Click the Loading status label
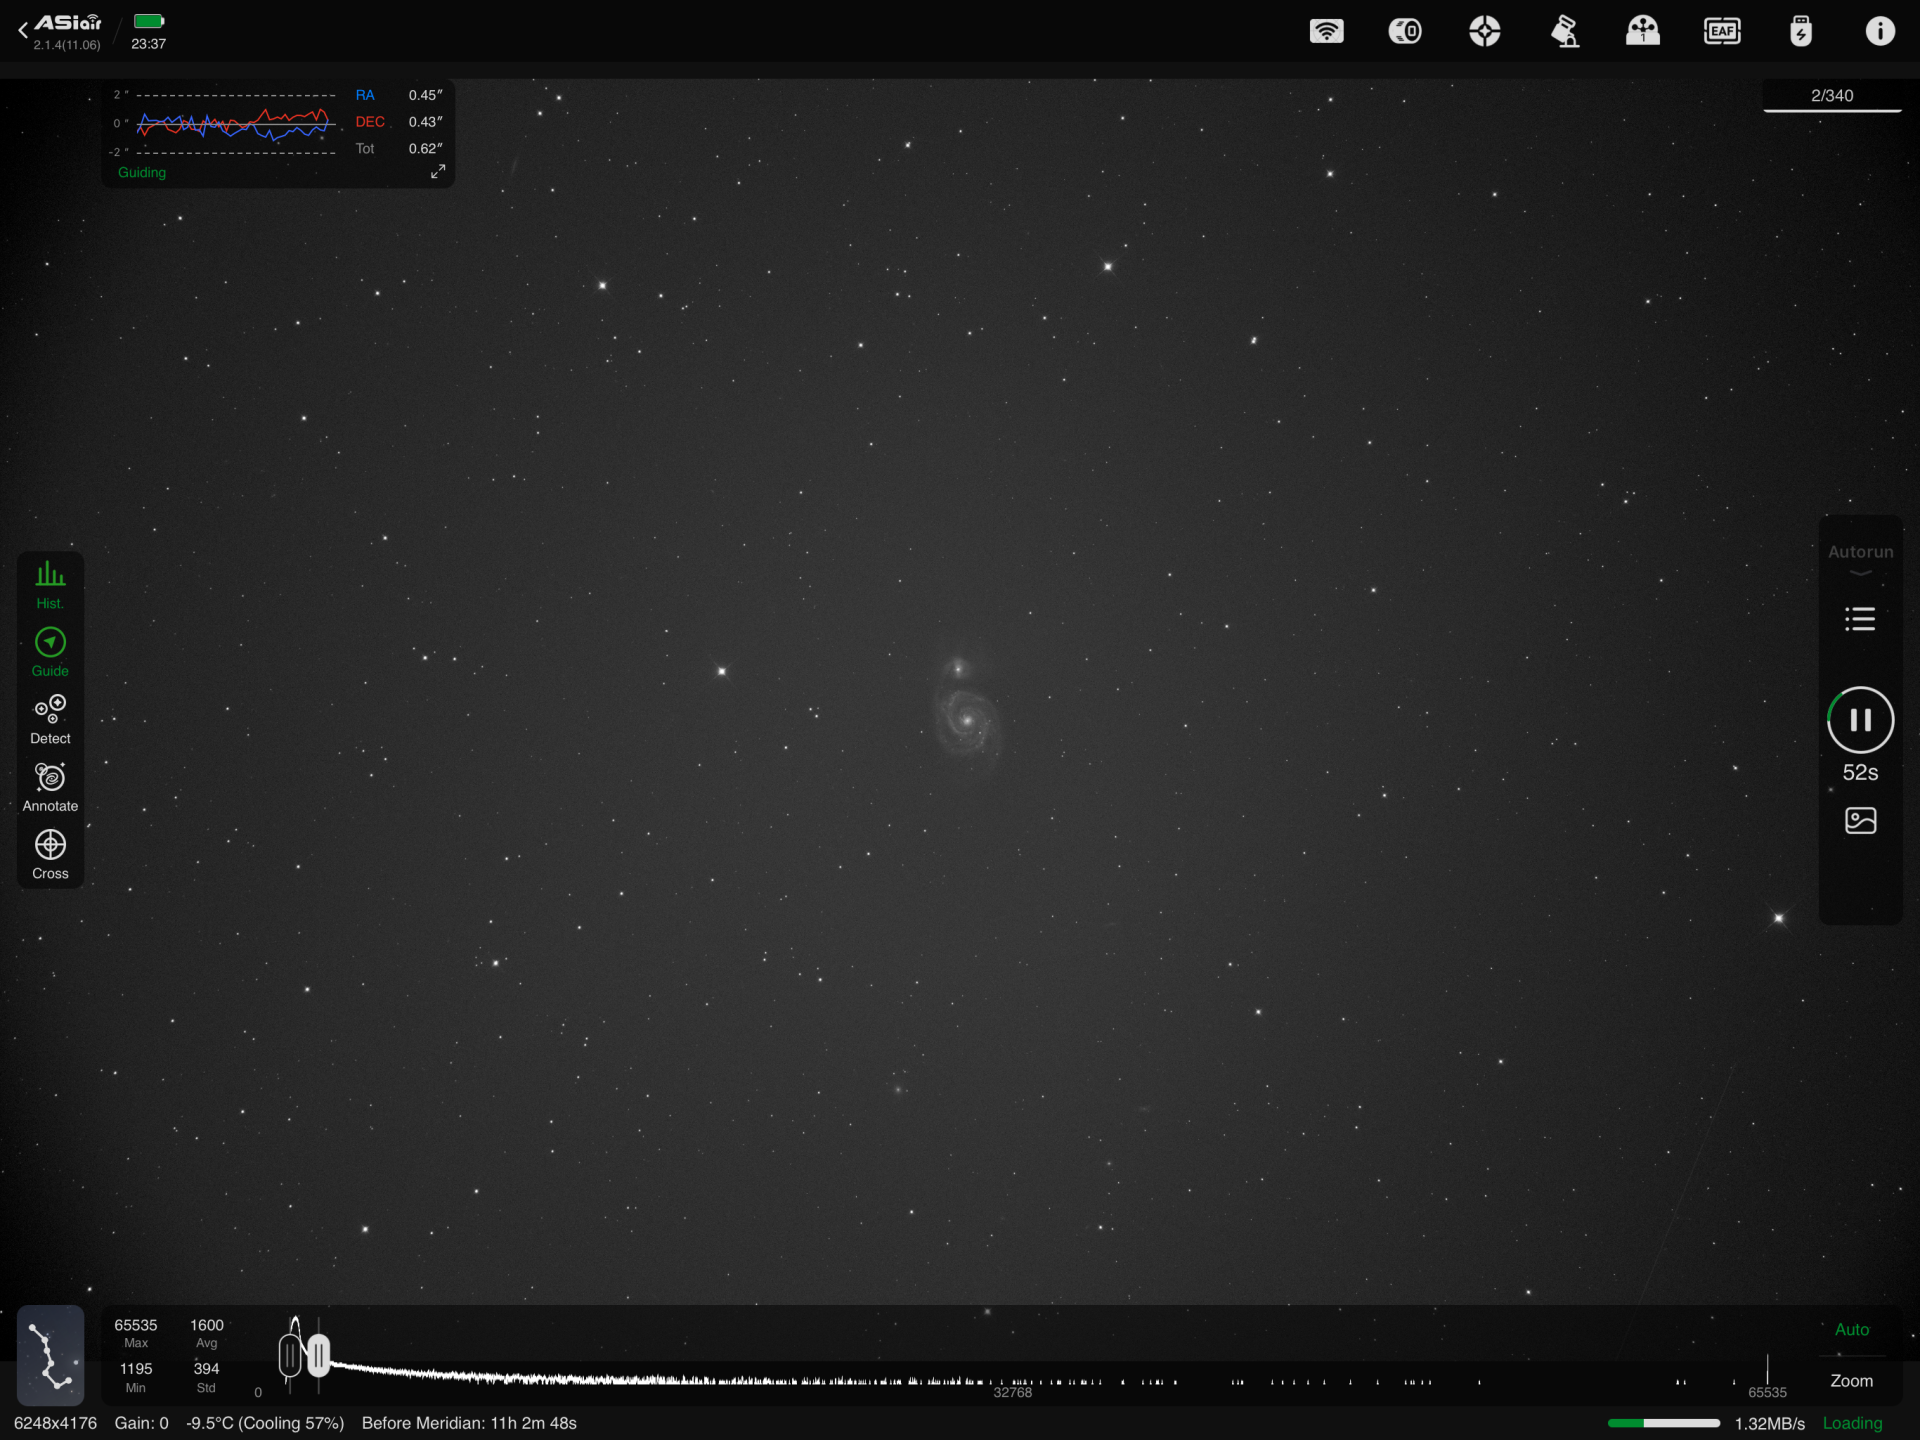The height and width of the screenshot is (1440, 1920). click(1852, 1423)
